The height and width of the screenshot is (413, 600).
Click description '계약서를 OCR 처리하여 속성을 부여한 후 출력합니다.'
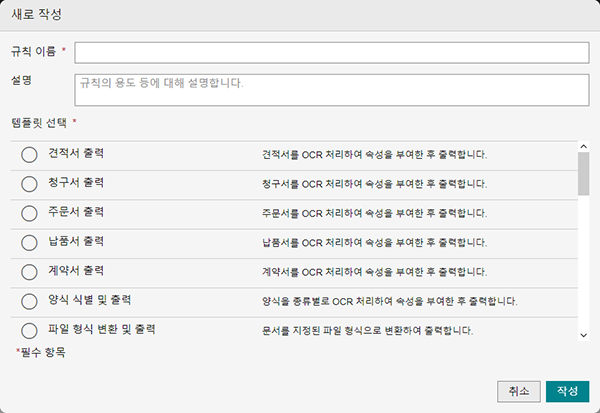click(375, 272)
